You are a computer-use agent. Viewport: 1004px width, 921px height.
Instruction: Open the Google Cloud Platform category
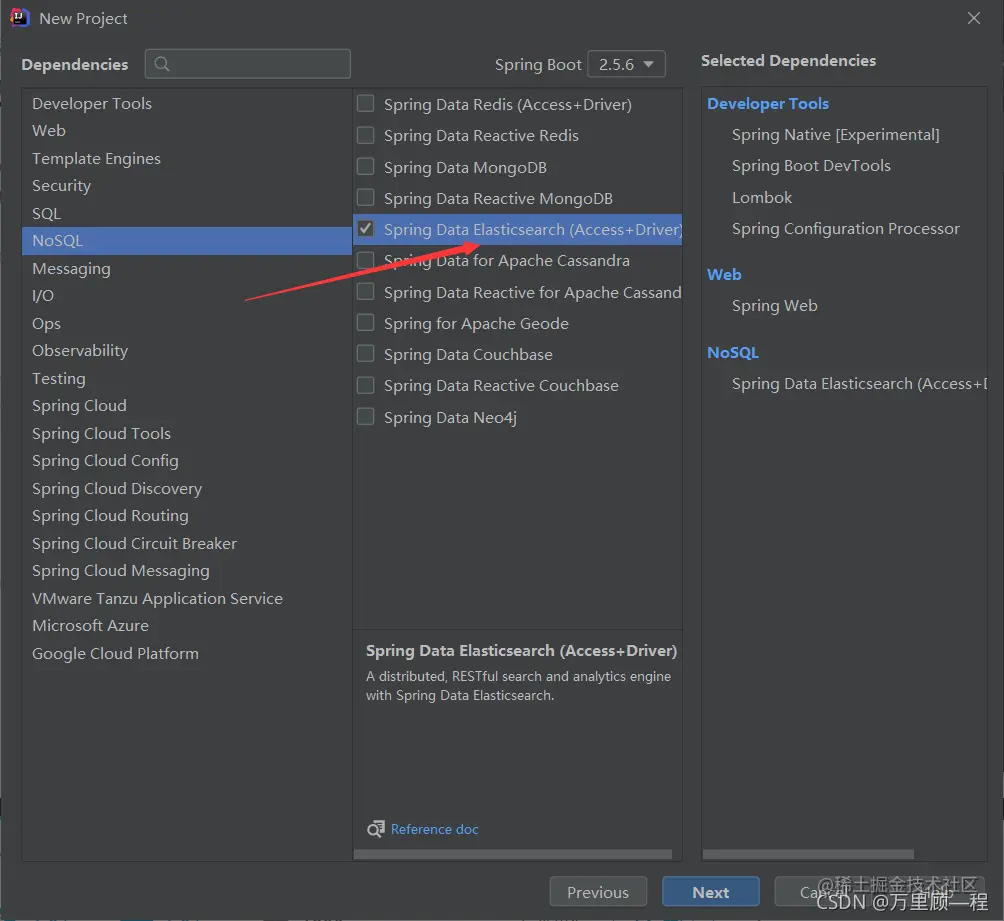tap(186, 654)
